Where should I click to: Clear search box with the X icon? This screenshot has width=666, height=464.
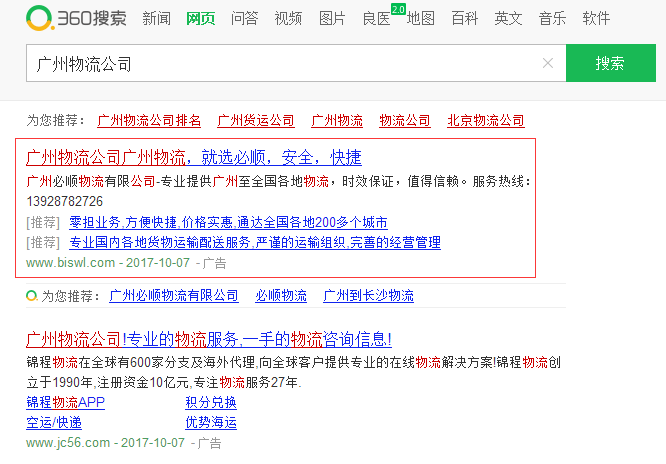coord(547,63)
